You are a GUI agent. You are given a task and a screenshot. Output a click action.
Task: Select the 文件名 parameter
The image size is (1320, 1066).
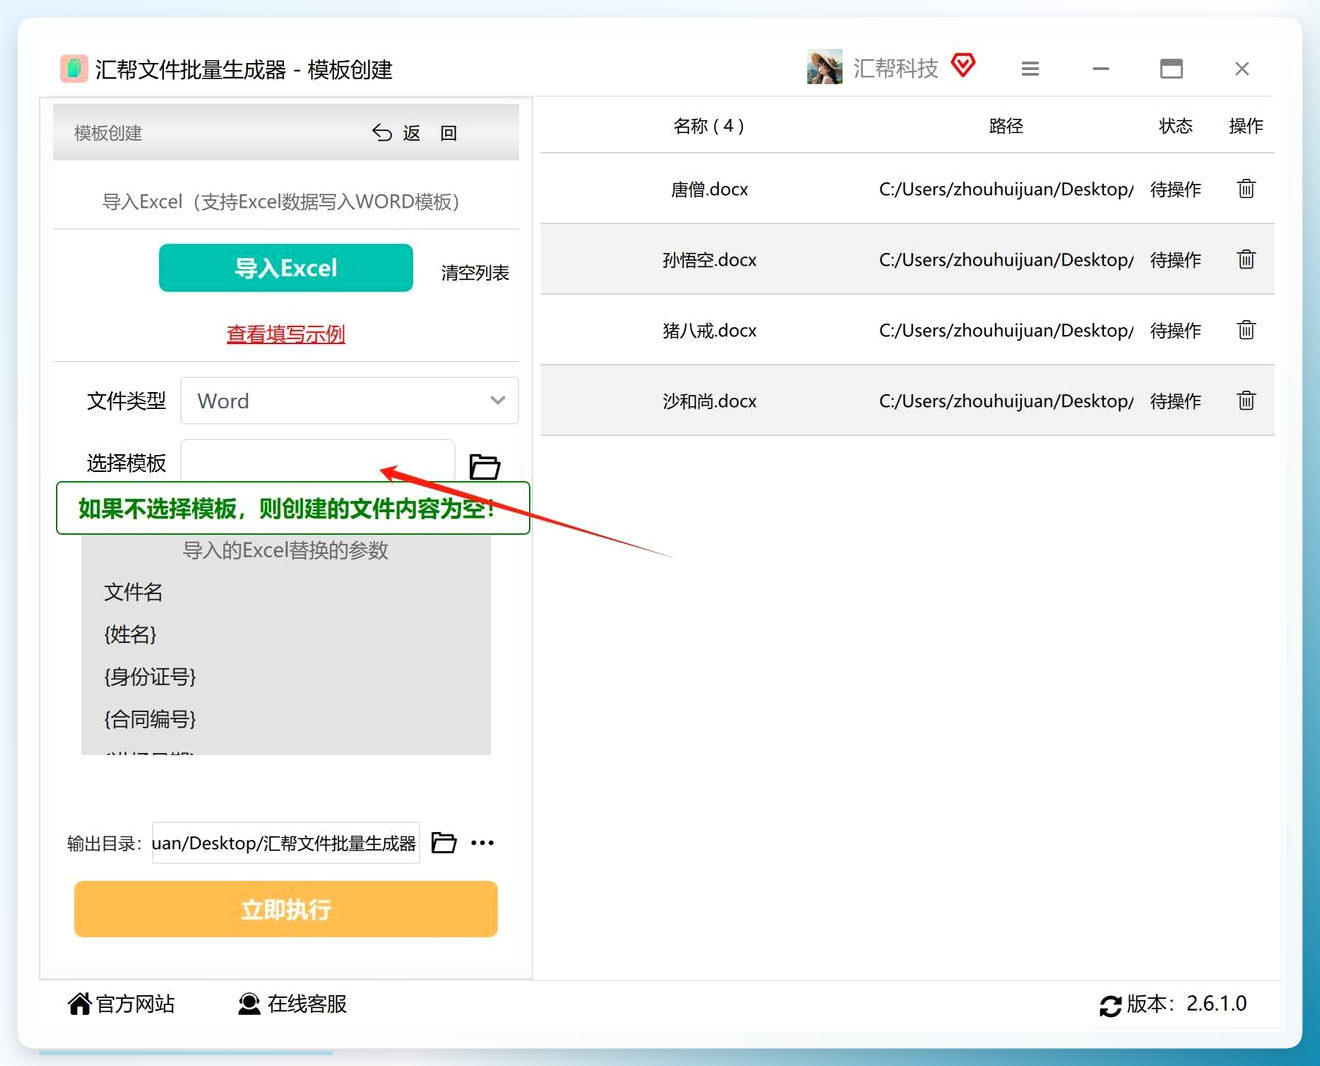pyautogui.click(x=133, y=592)
